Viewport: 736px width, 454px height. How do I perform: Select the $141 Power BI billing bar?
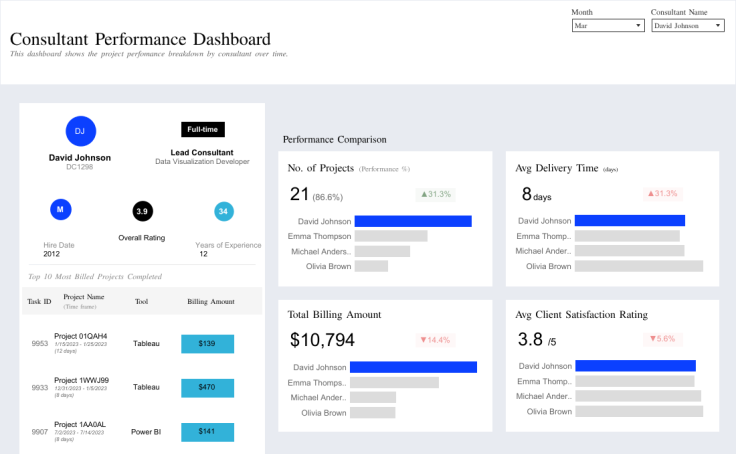[x=207, y=432]
